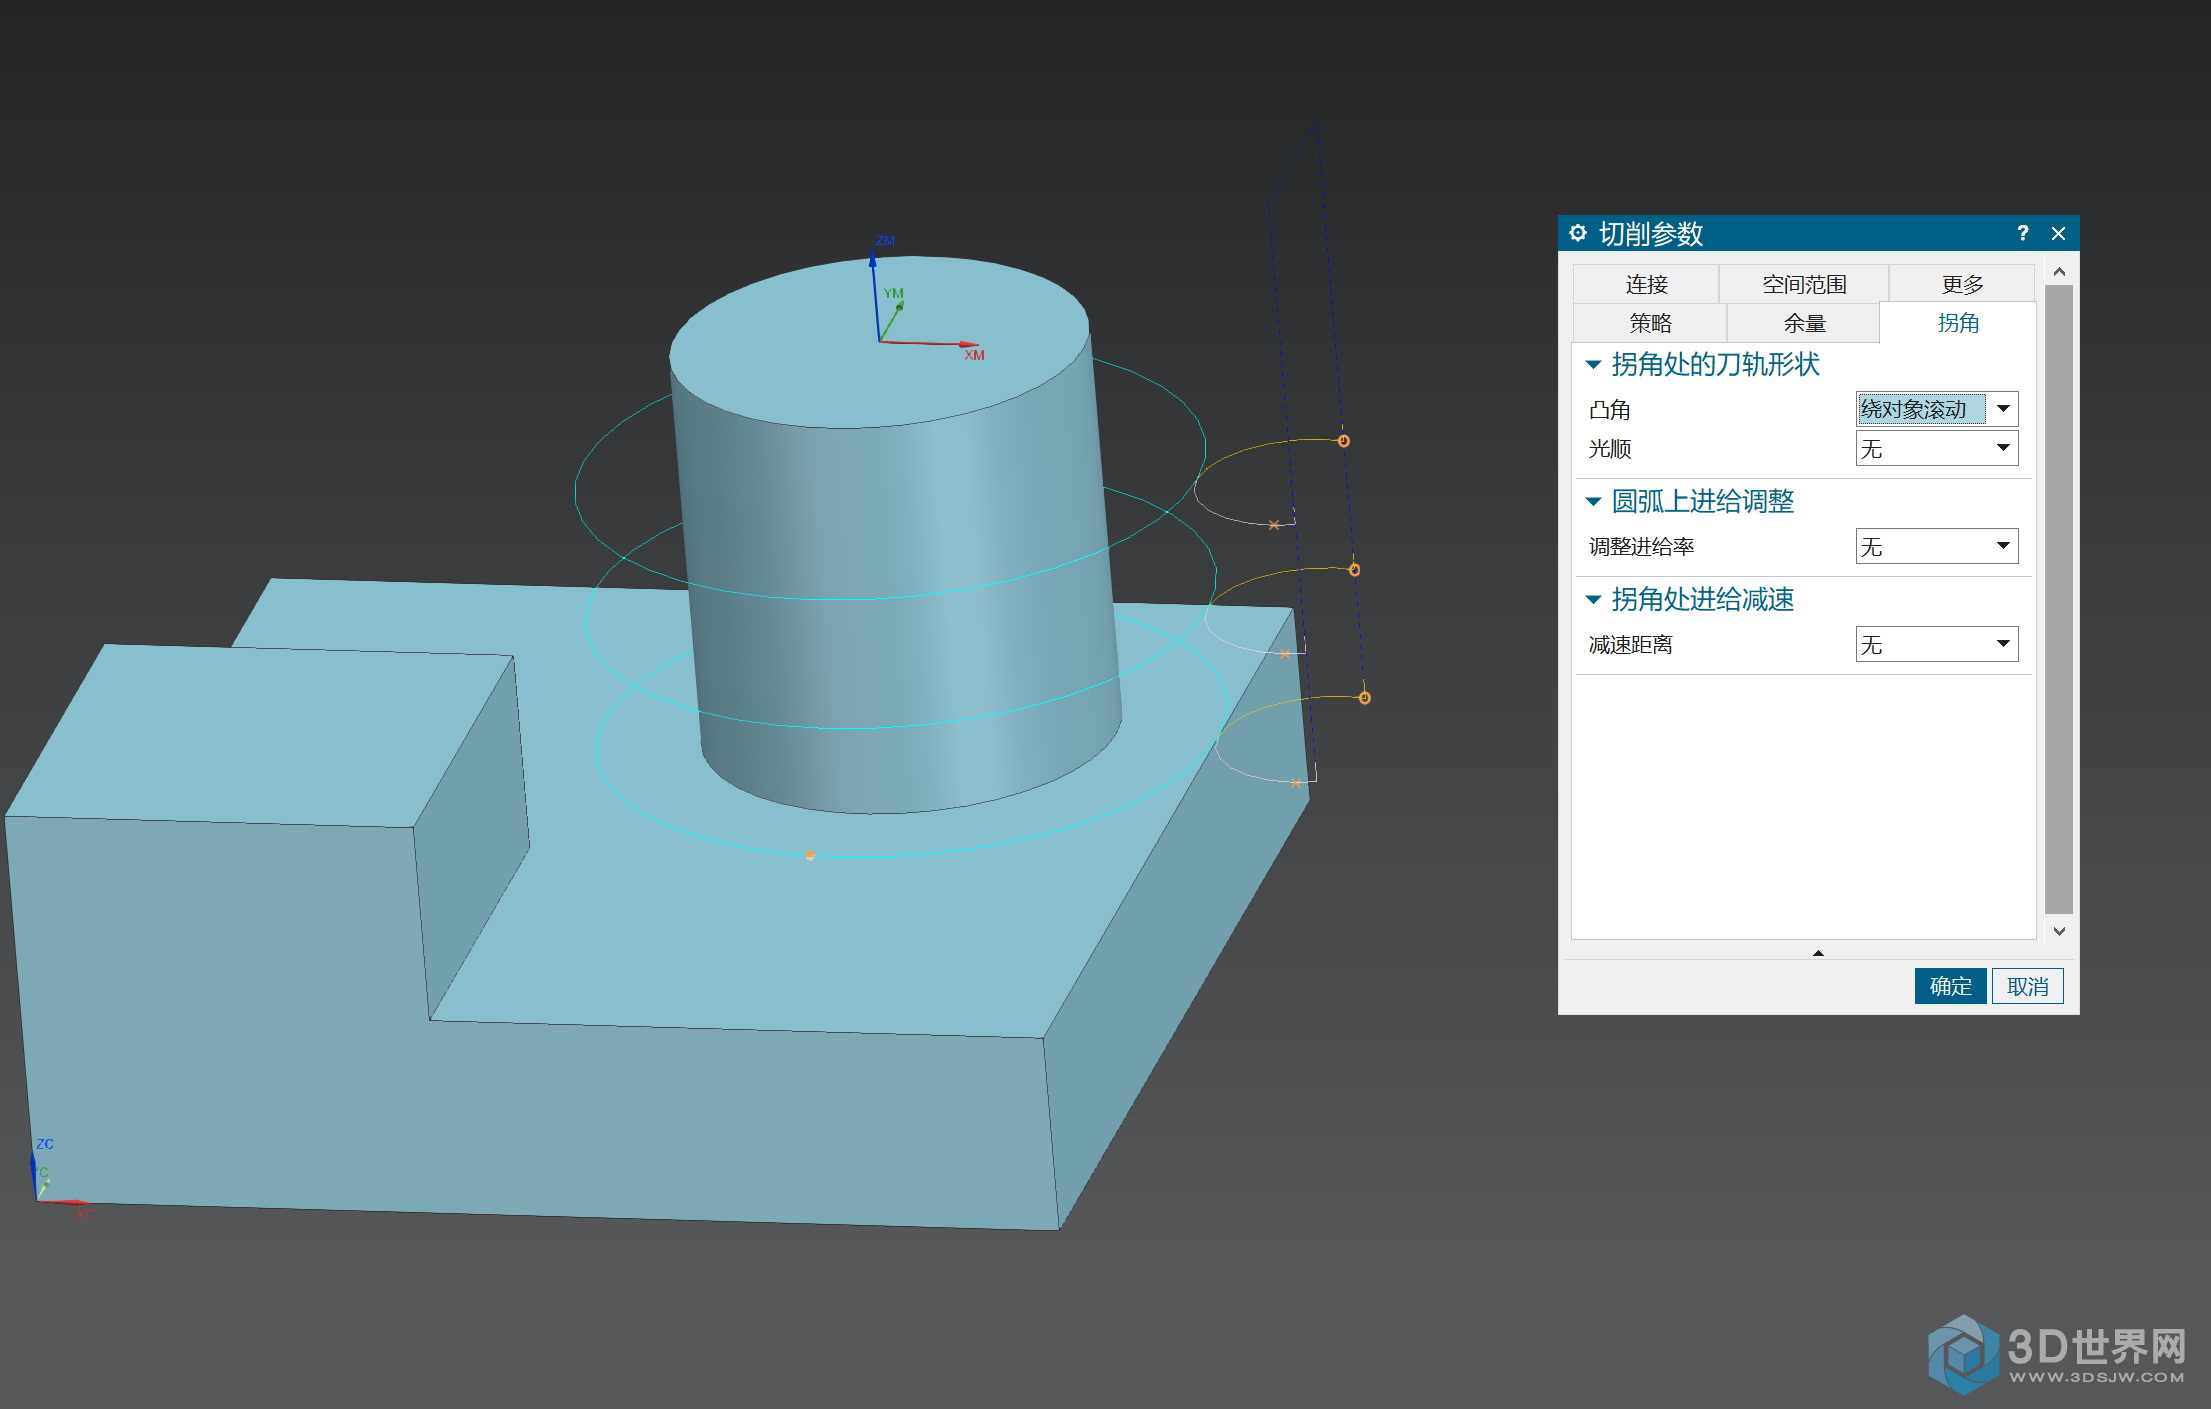Click the top orange circle engage point marker

tap(1343, 441)
